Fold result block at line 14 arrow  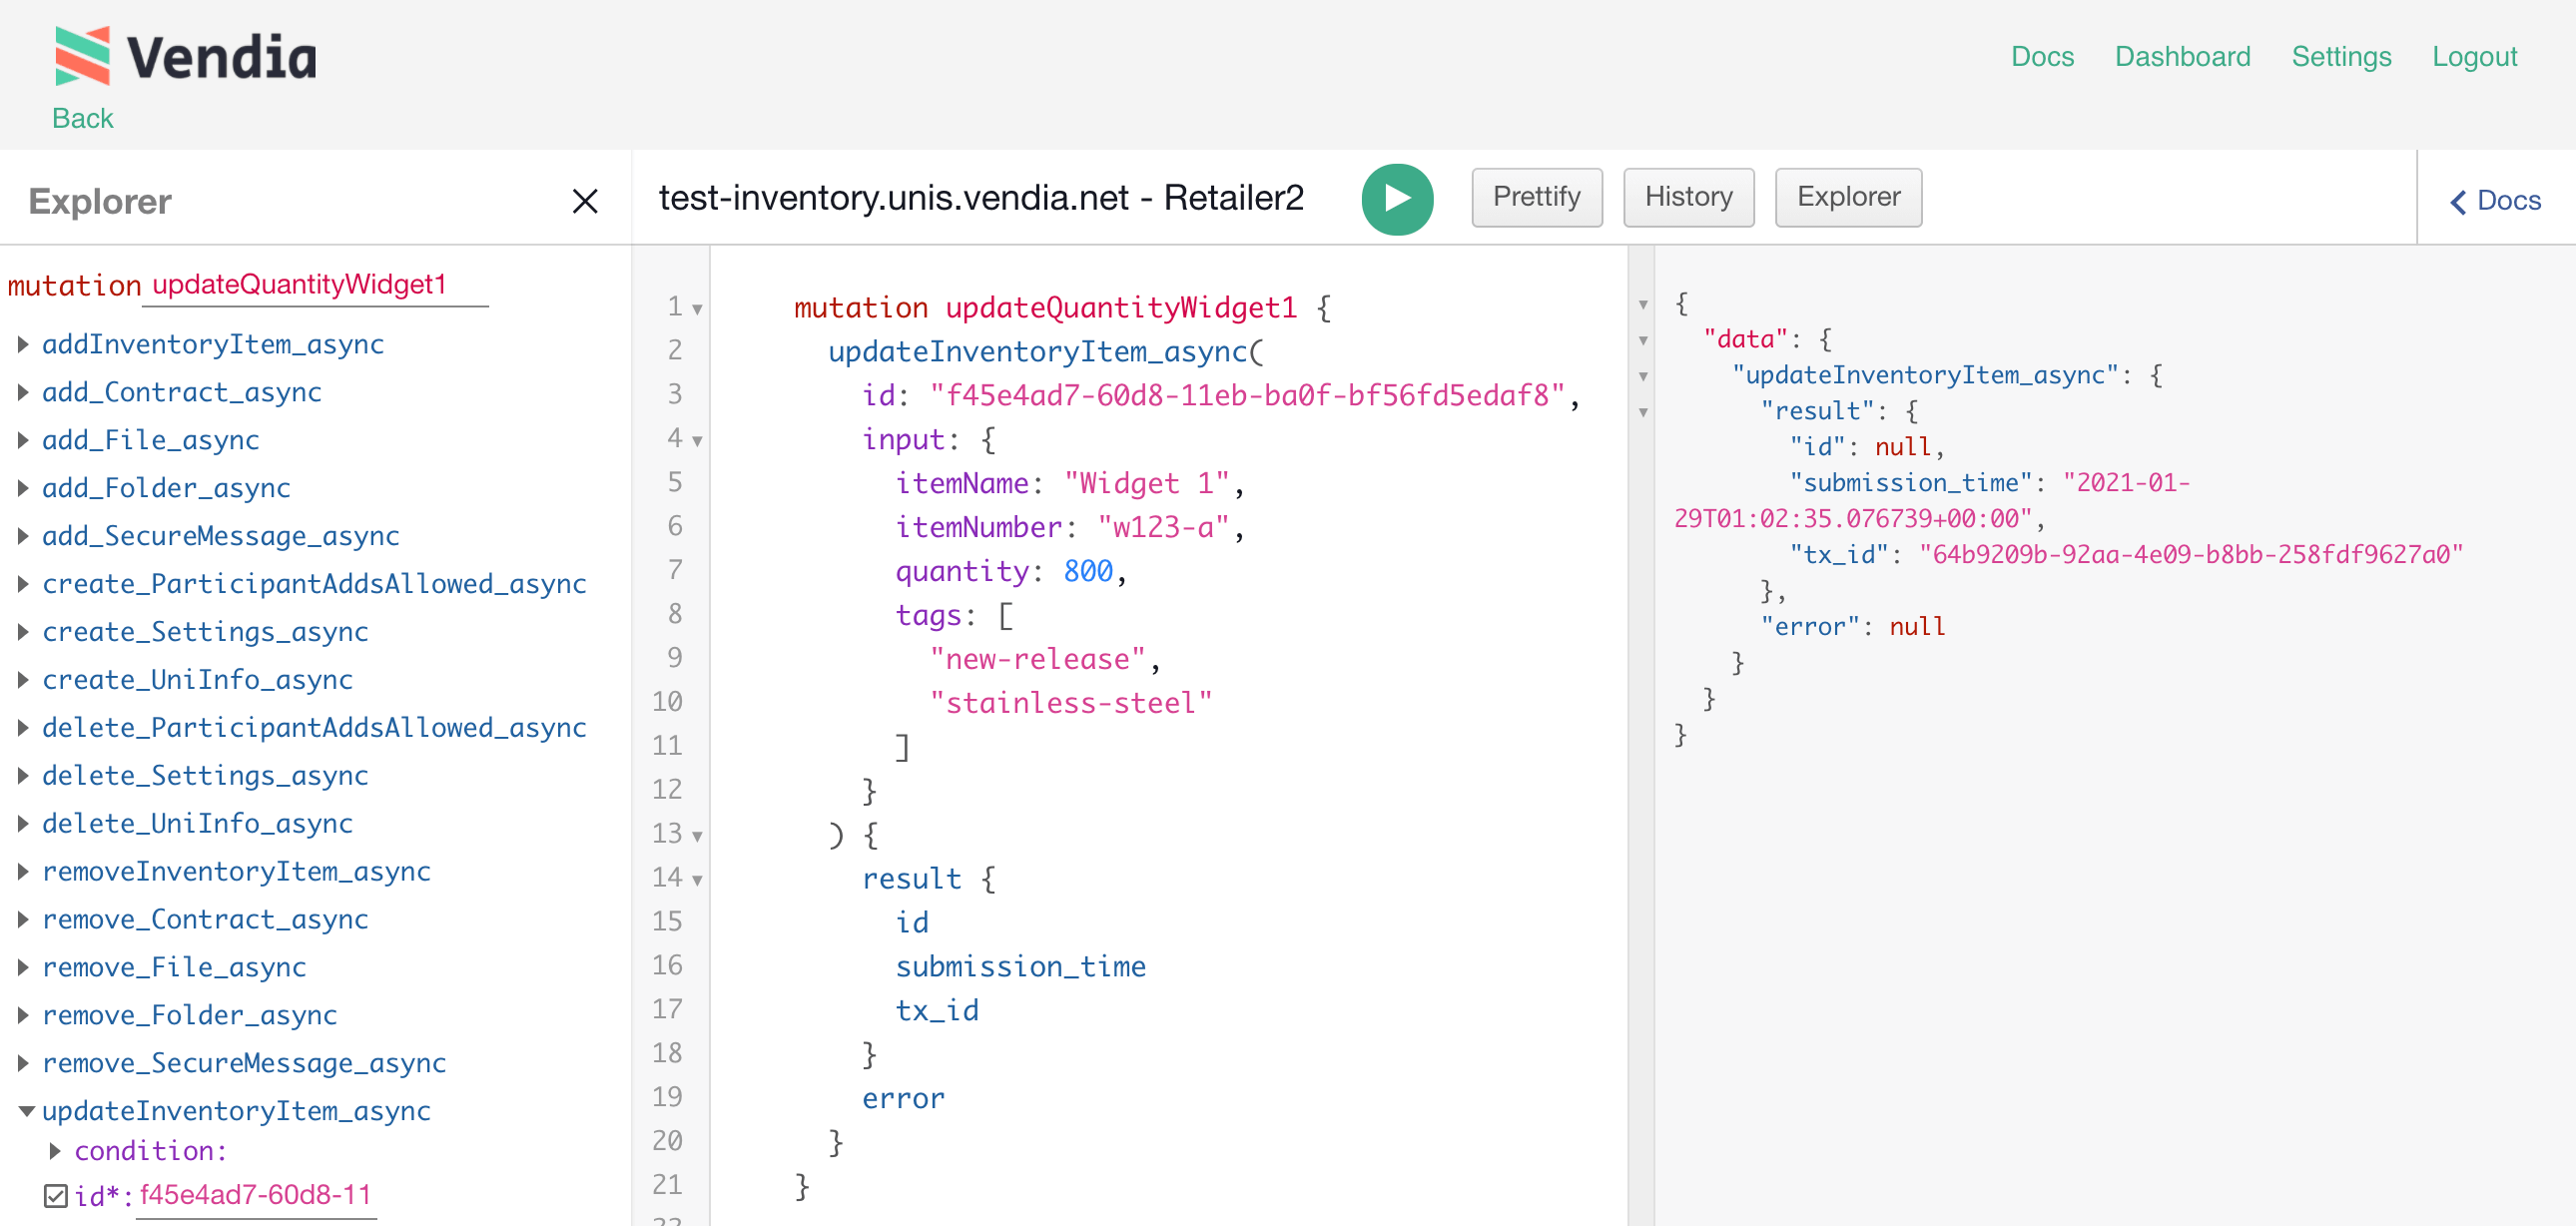click(x=698, y=880)
